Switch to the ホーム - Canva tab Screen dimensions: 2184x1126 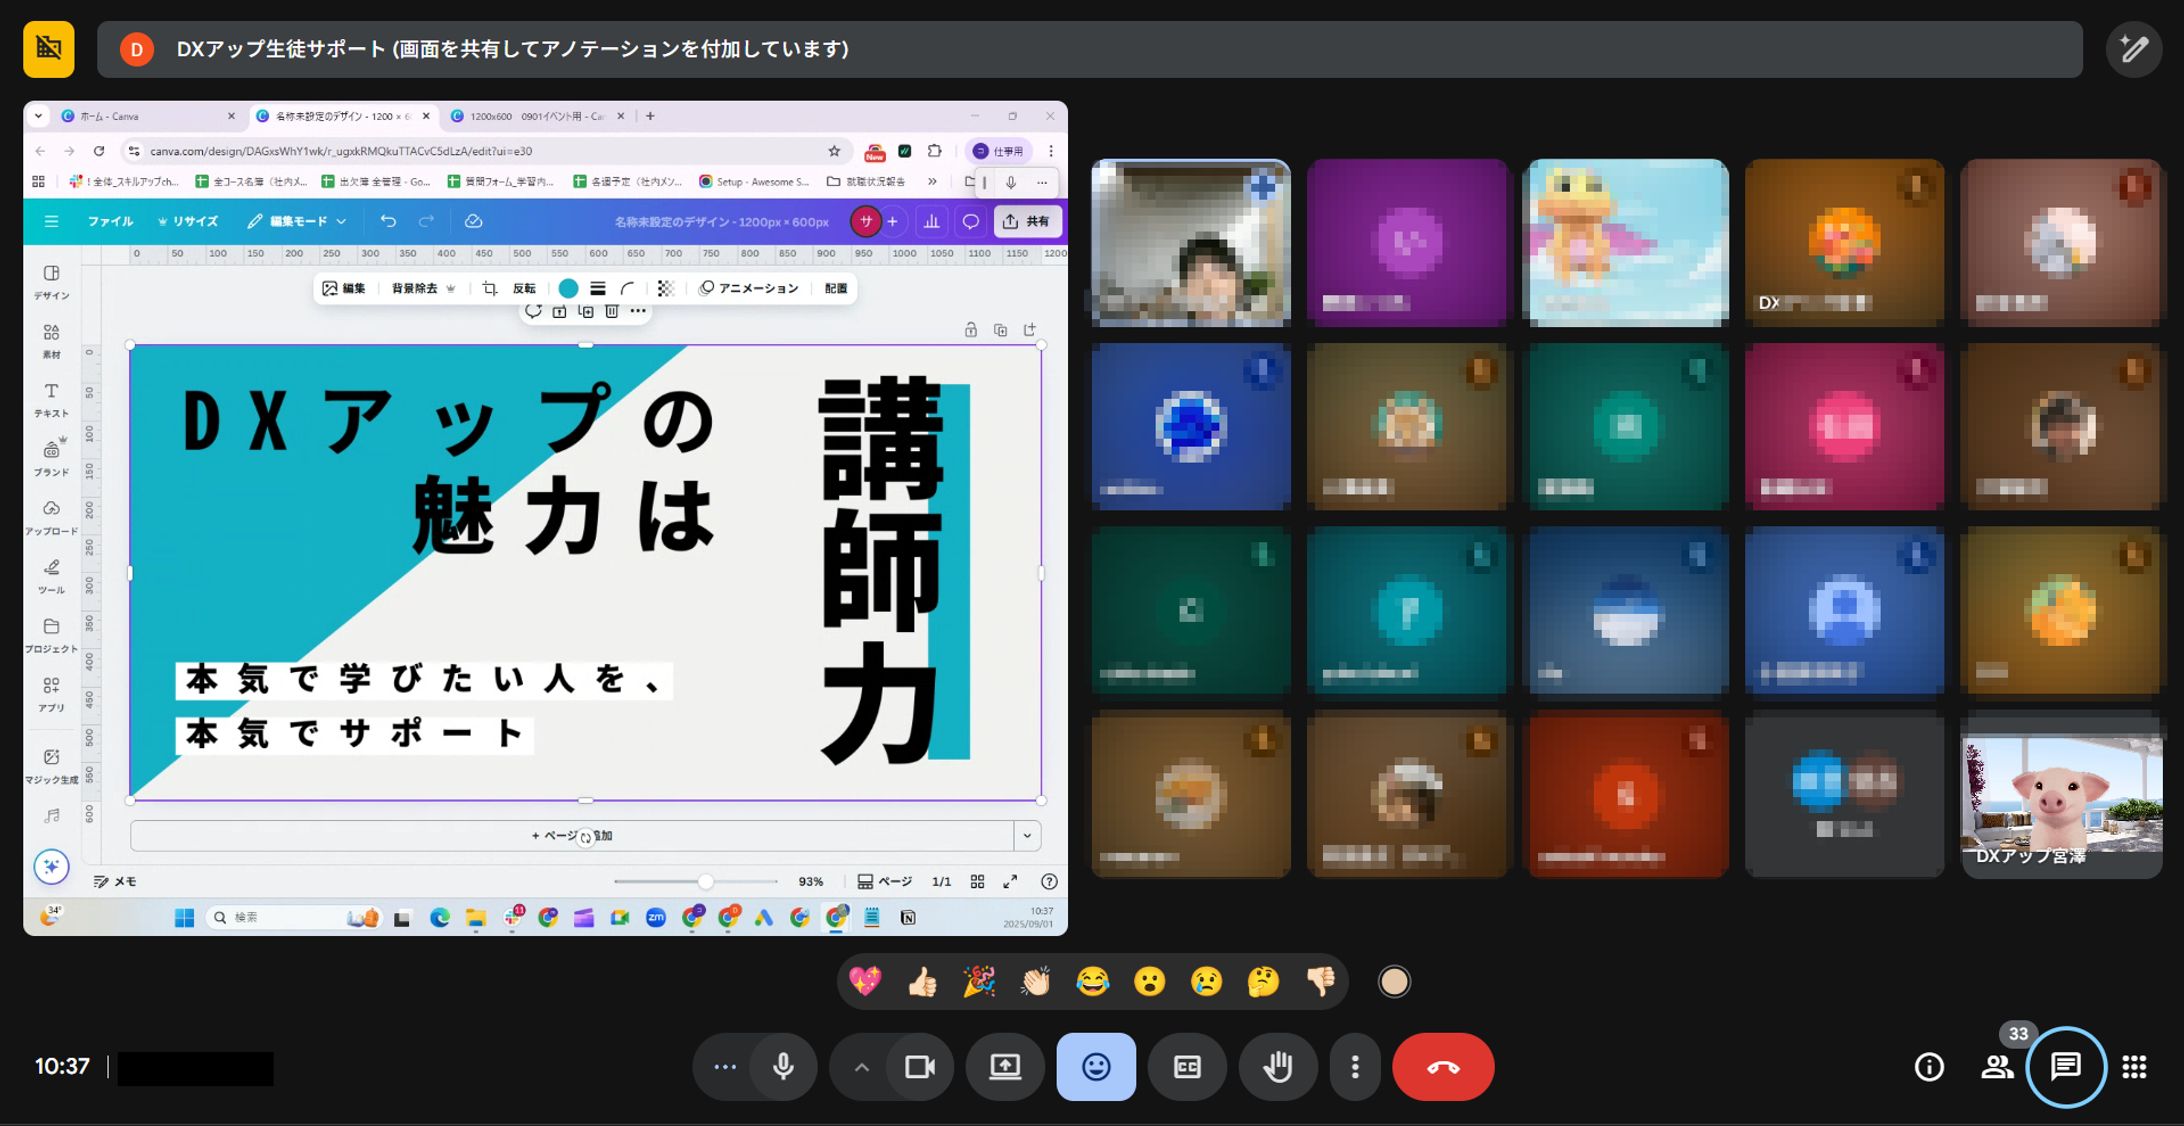click(x=148, y=116)
